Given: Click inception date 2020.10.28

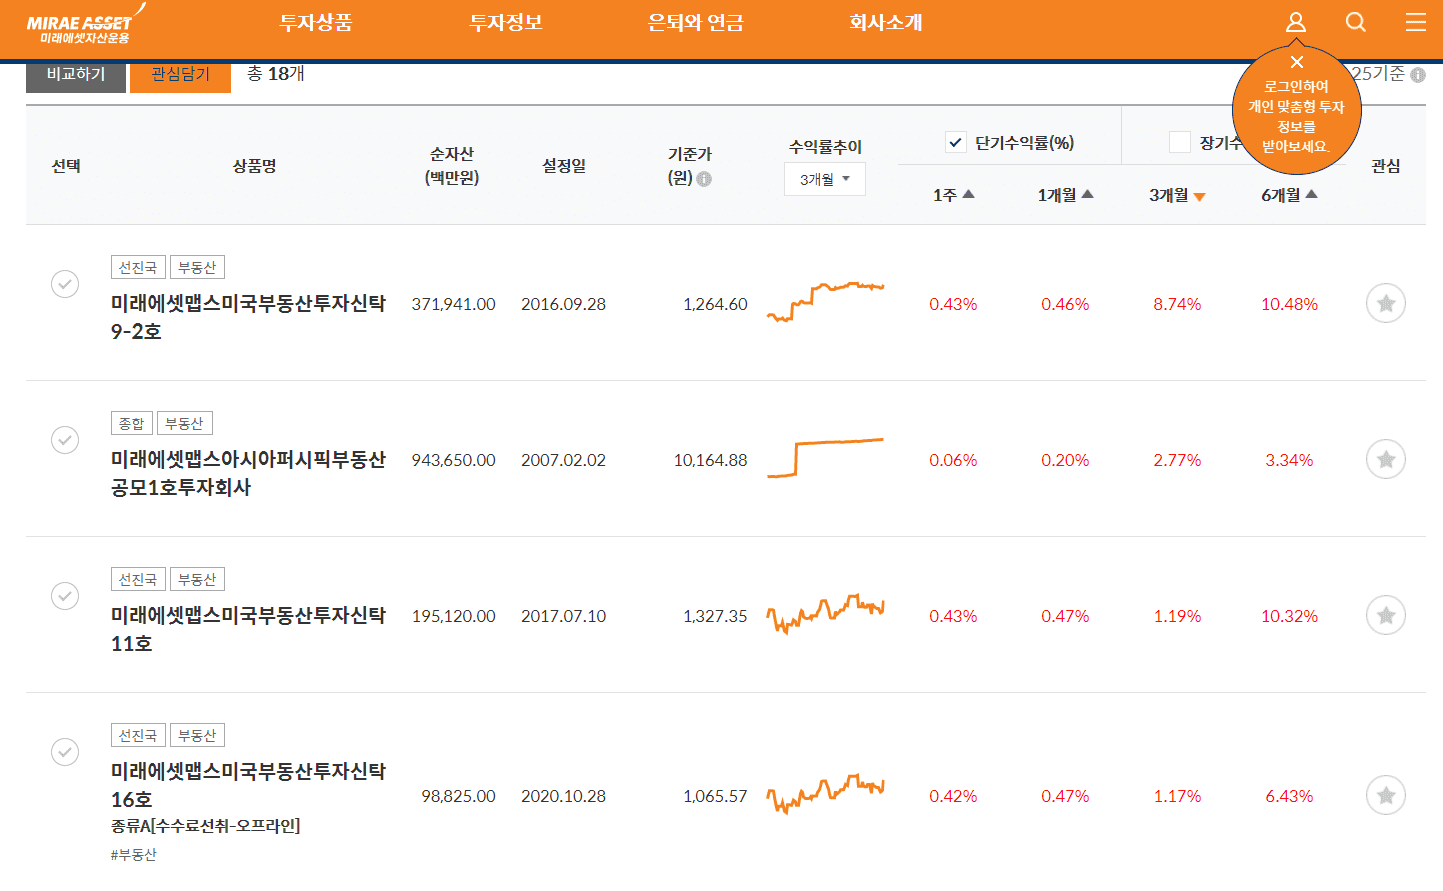Looking at the screenshot, I should (x=563, y=796).
